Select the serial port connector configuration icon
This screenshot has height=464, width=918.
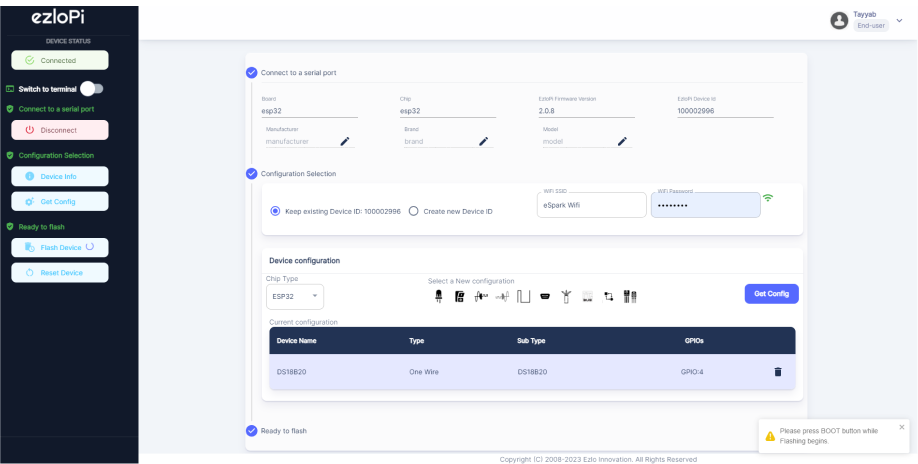pos(545,297)
